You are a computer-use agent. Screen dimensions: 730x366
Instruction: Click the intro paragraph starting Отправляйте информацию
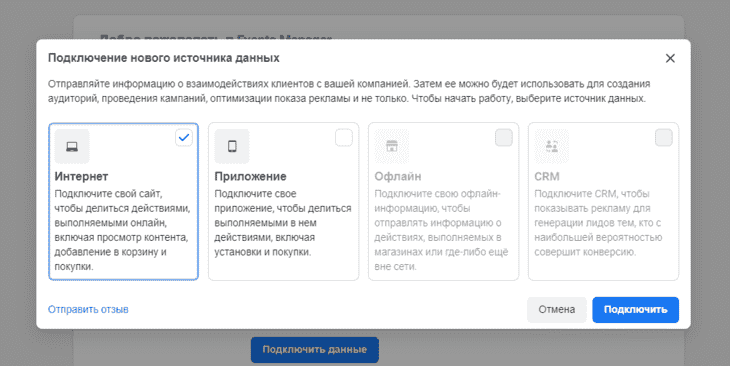pos(349,91)
